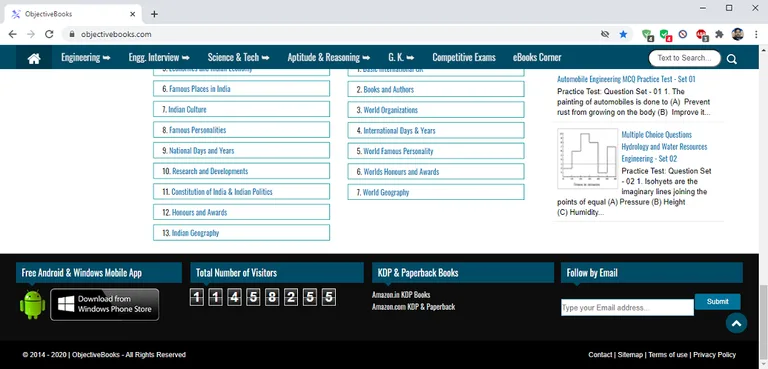Image resolution: width=768 pixels, height=369 pixels.
Task: Open Download from Windows Phone Store badge
Action: pos(105,304)
